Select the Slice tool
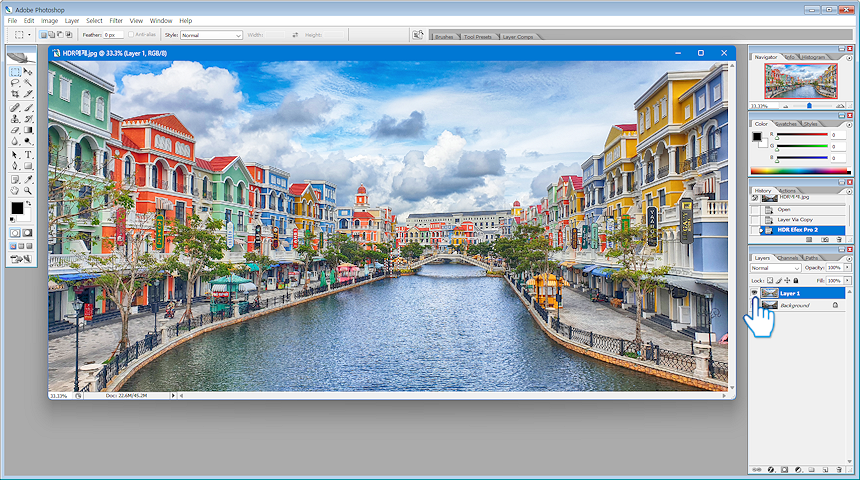This screenshot has height=480, width=860. 28,94
